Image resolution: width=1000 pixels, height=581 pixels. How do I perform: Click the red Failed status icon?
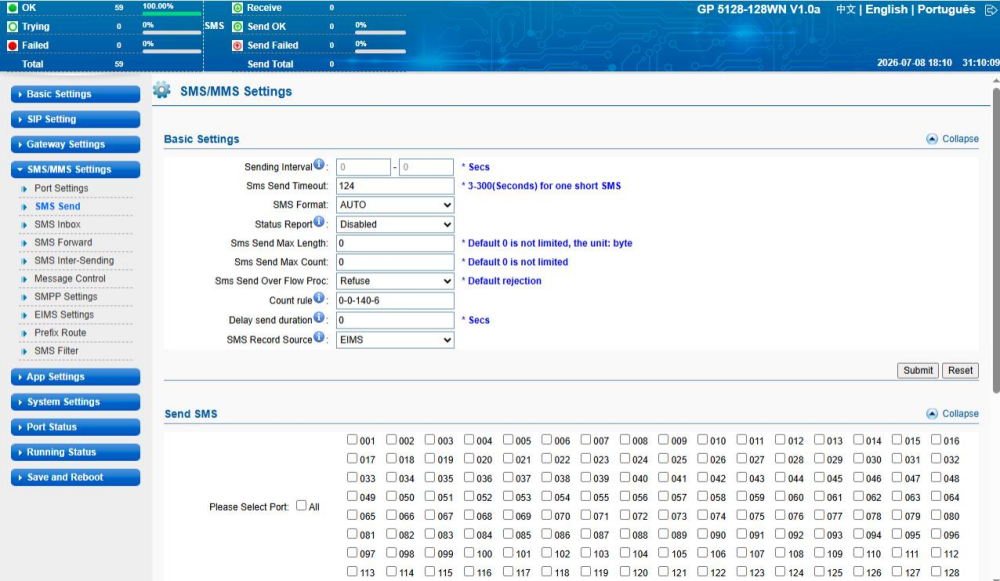click(x=12, y=45)
